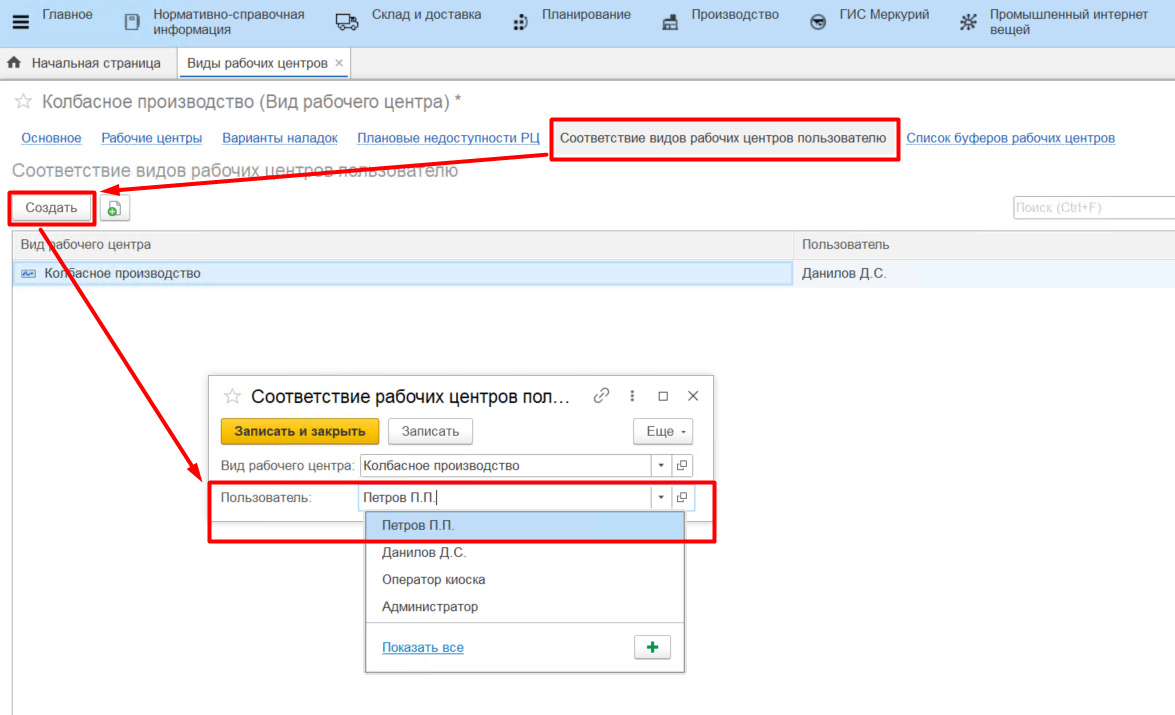This screenshot has height=715, width=1175.
Task: Open the Еще dropdown menu
Action: pyautogui.click(x=662, y=431)
